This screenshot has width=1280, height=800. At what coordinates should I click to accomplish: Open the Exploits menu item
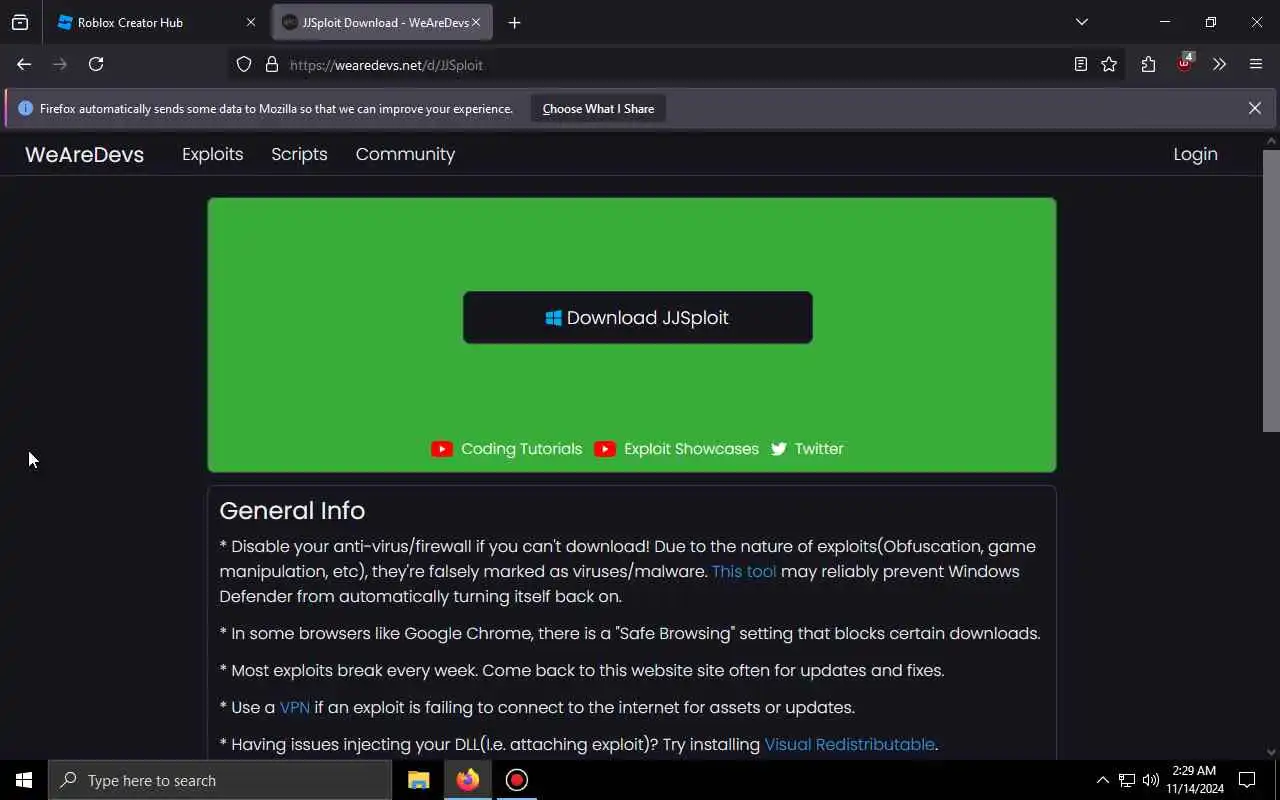pyautogui.click(x=212, y=154)
